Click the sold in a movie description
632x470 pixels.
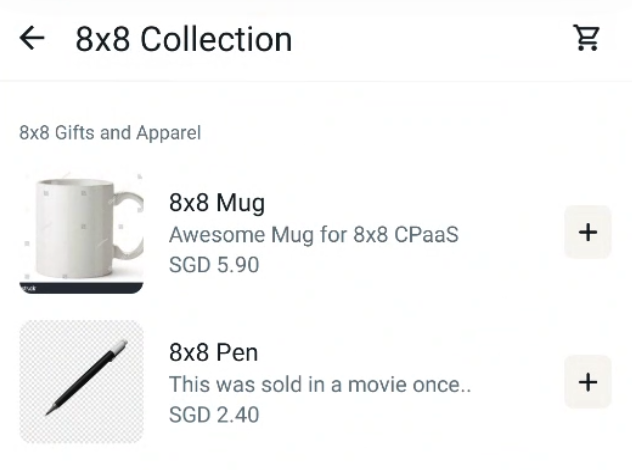(319, 384)
